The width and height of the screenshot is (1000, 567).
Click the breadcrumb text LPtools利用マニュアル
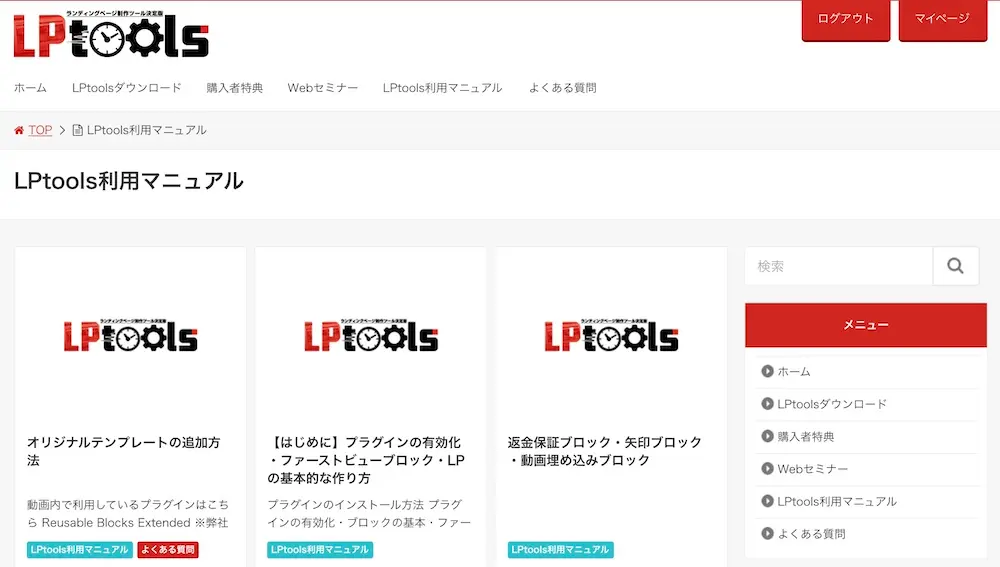pos(147,130)
